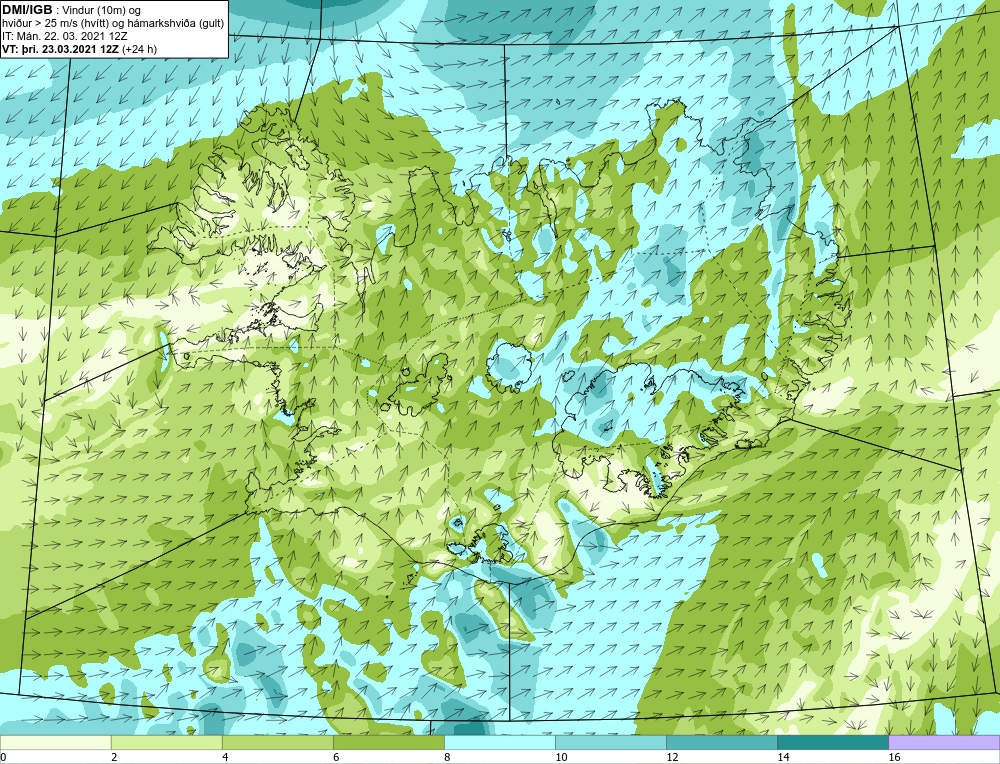Click the legend scale label 16
1000x764 pixels.
tap(894, 757)
